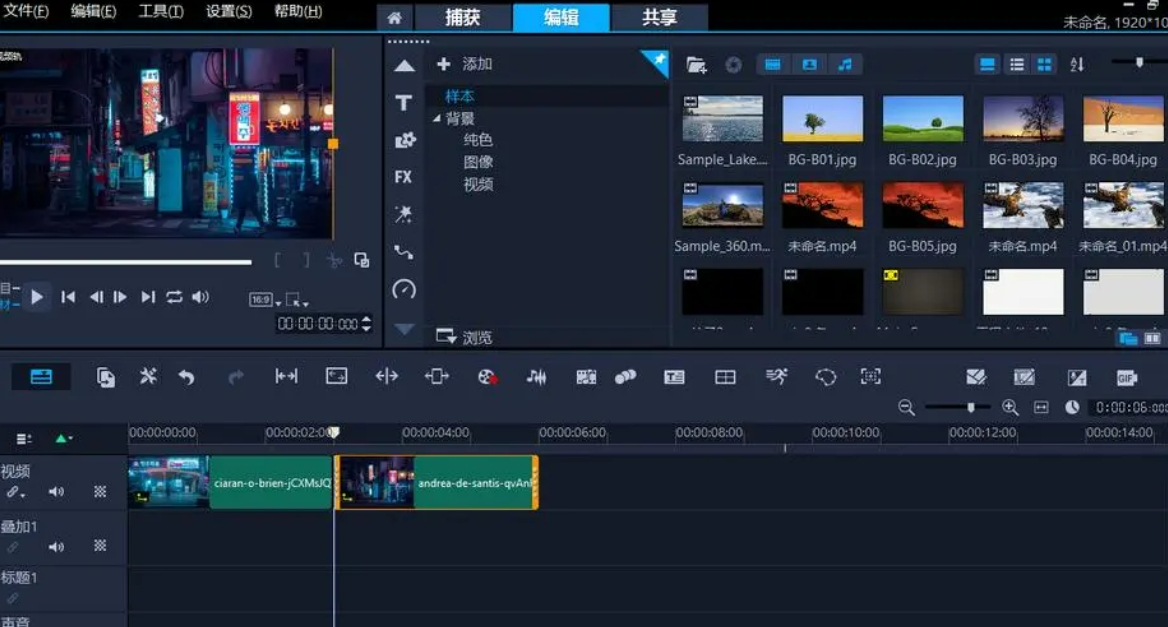This screenshot has height=627, width=1168.
Task: Toggle repeat playback in preview
Action: (174, 297)
